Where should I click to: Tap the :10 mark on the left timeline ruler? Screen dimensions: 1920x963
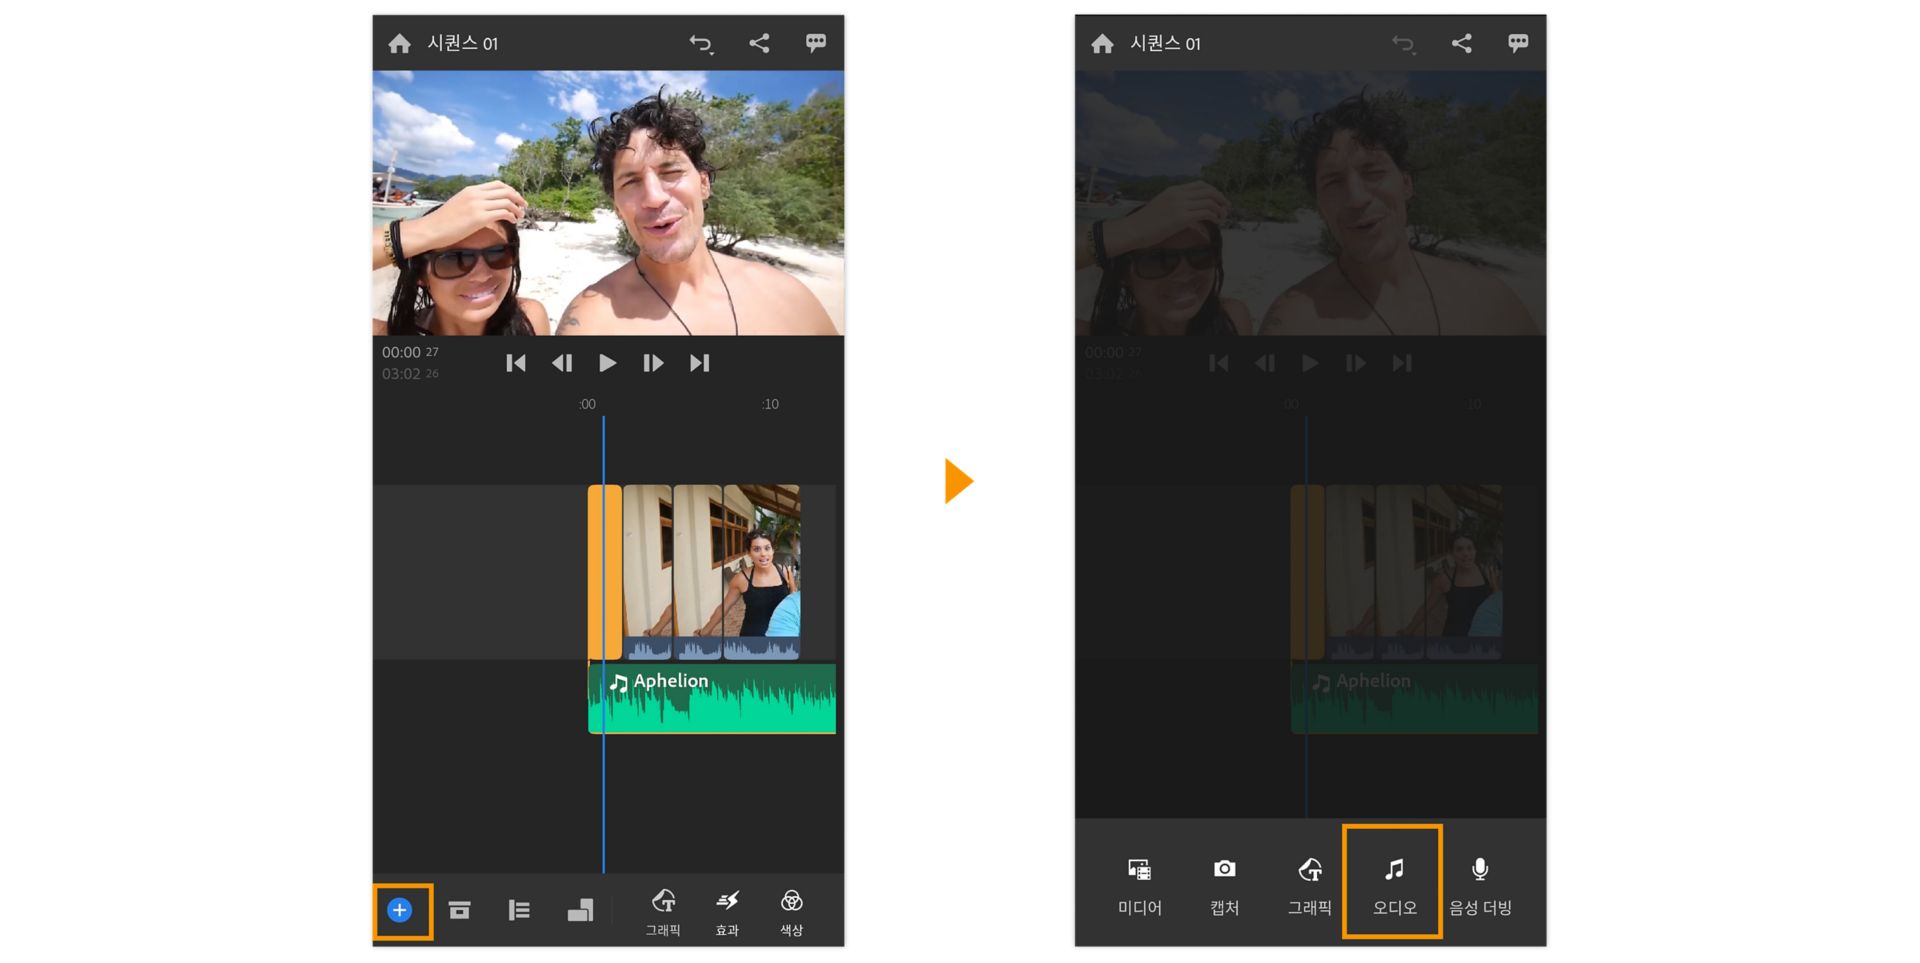tap(770, 404)
